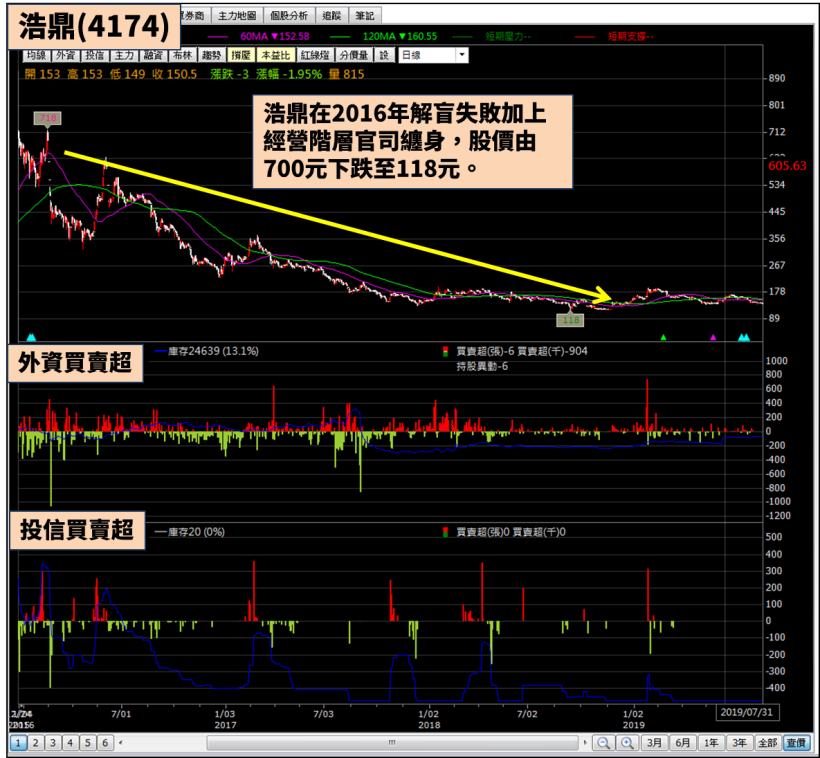Toggle the 外資 foreign investor indicator
The height and width of the screenshot is (758, 820).
[x=66, y=55]
